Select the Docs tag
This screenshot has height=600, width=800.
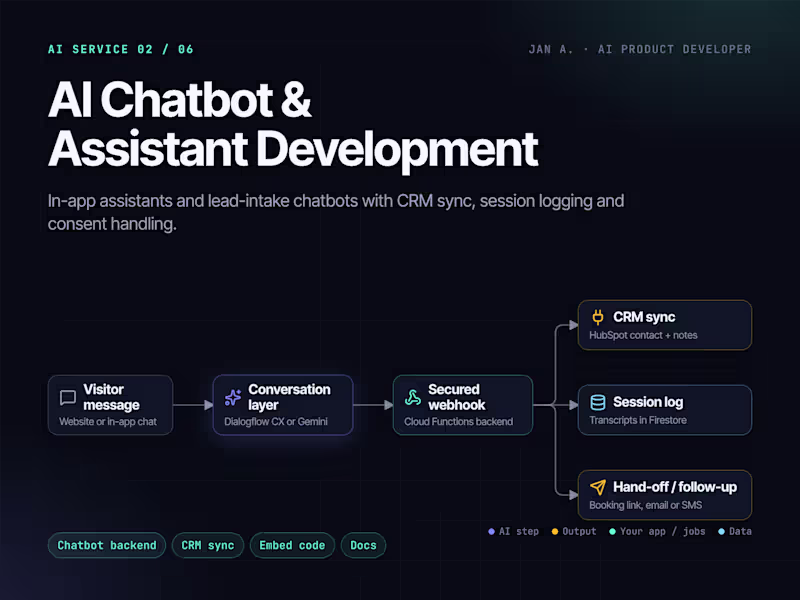(x=363, y=545)
